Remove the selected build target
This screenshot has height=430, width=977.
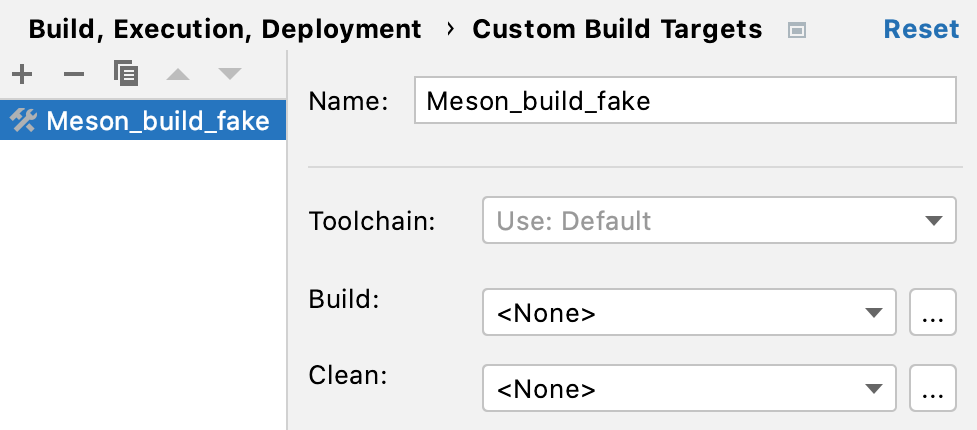[x=74, y=73]
